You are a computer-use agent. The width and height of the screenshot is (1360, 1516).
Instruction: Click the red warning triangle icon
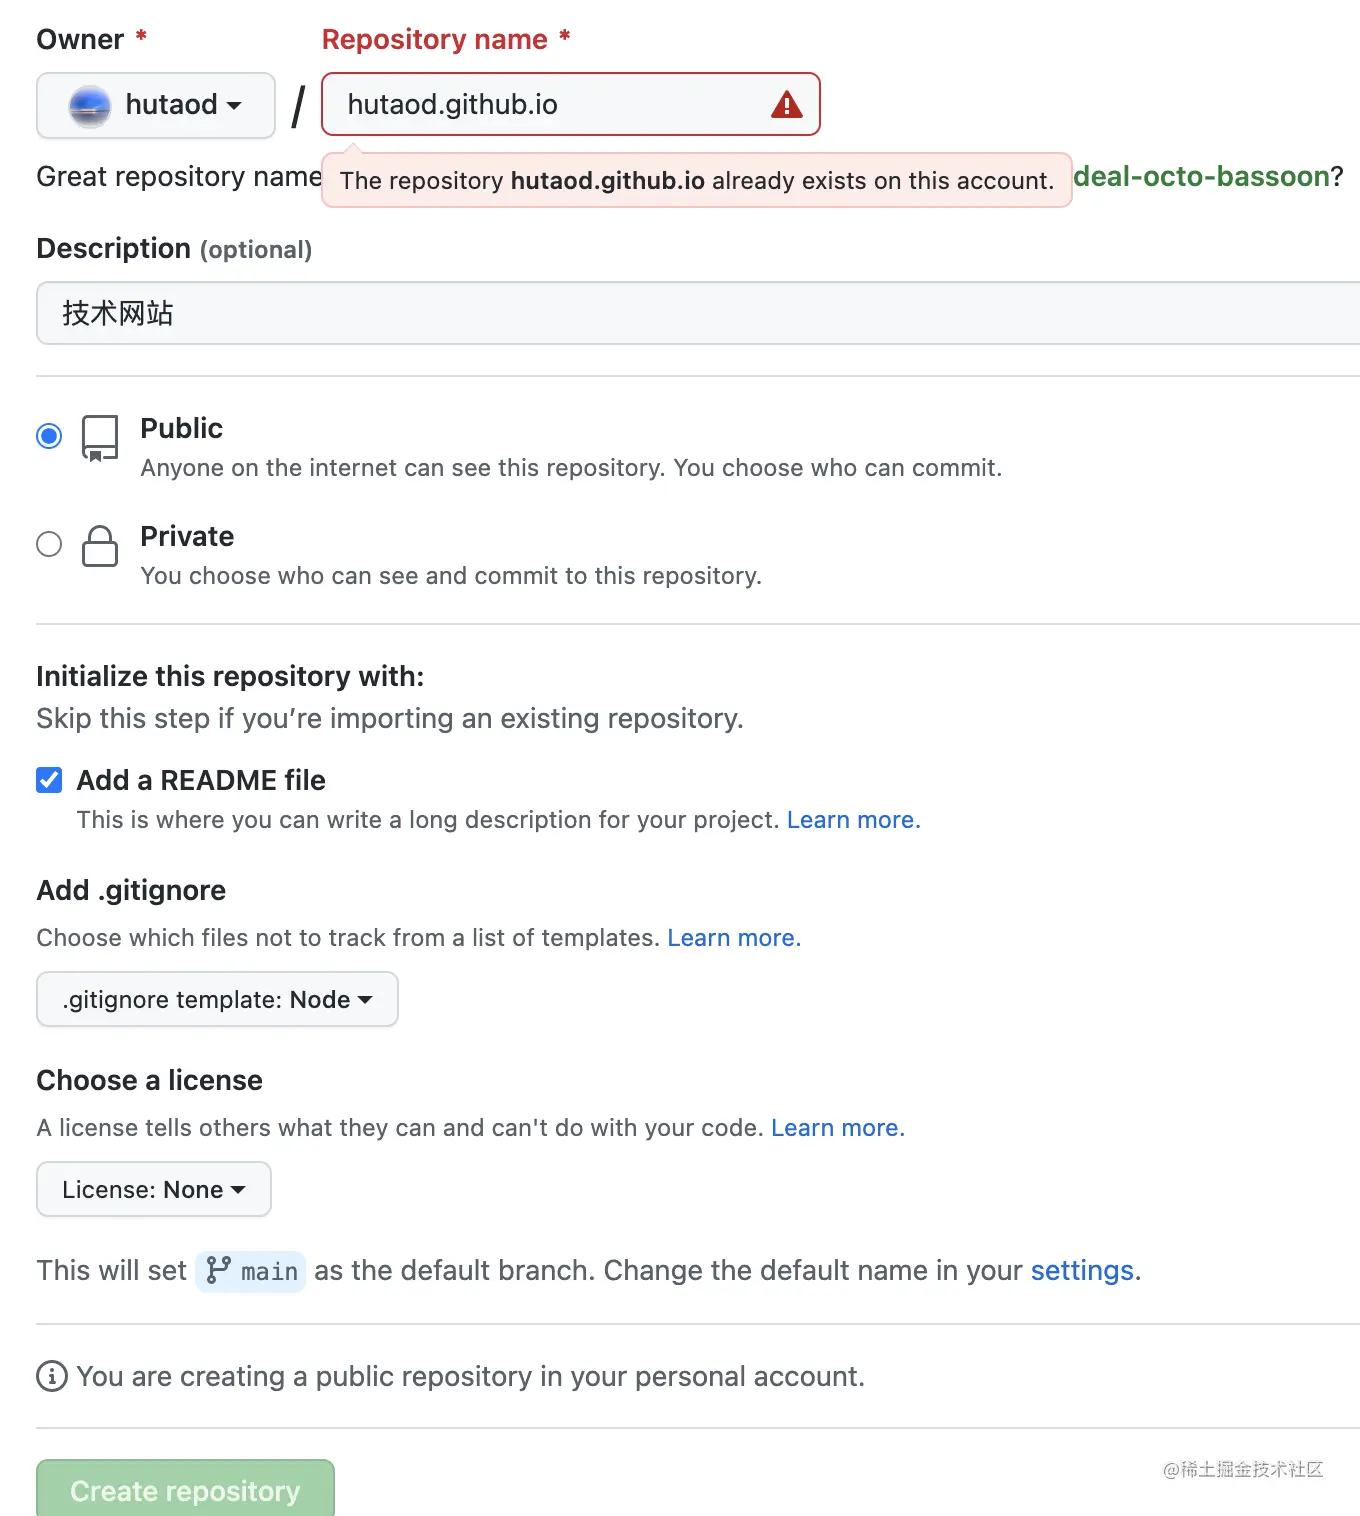pos(787,105)
